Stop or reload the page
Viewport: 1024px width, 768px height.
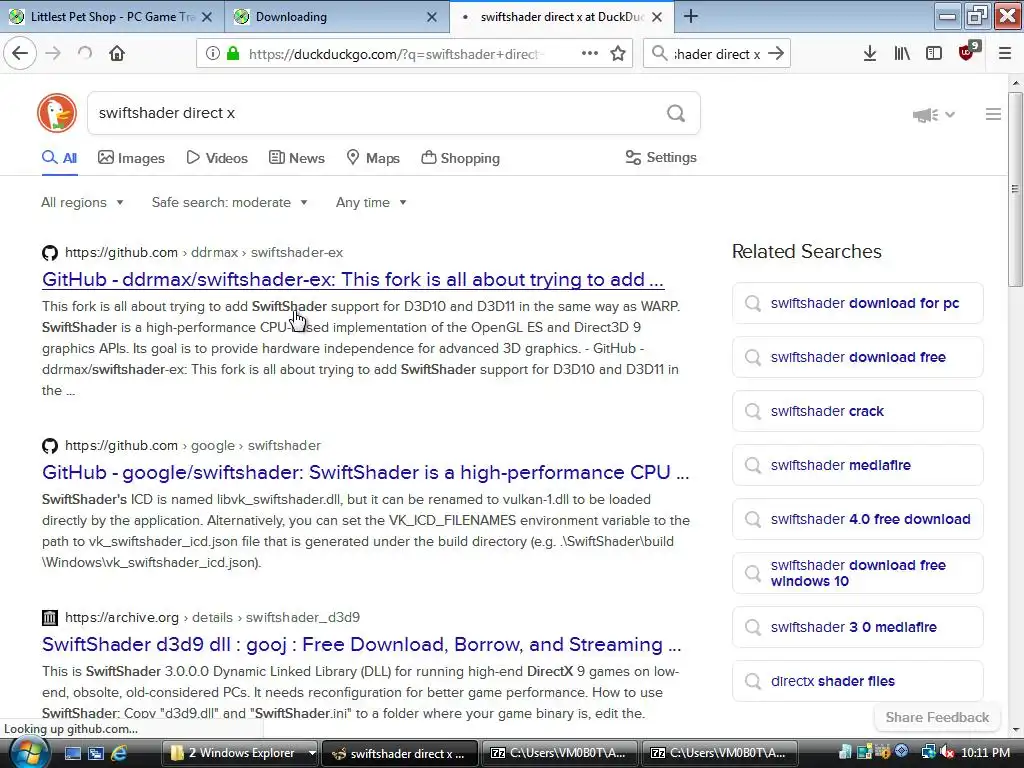(85, 54)
